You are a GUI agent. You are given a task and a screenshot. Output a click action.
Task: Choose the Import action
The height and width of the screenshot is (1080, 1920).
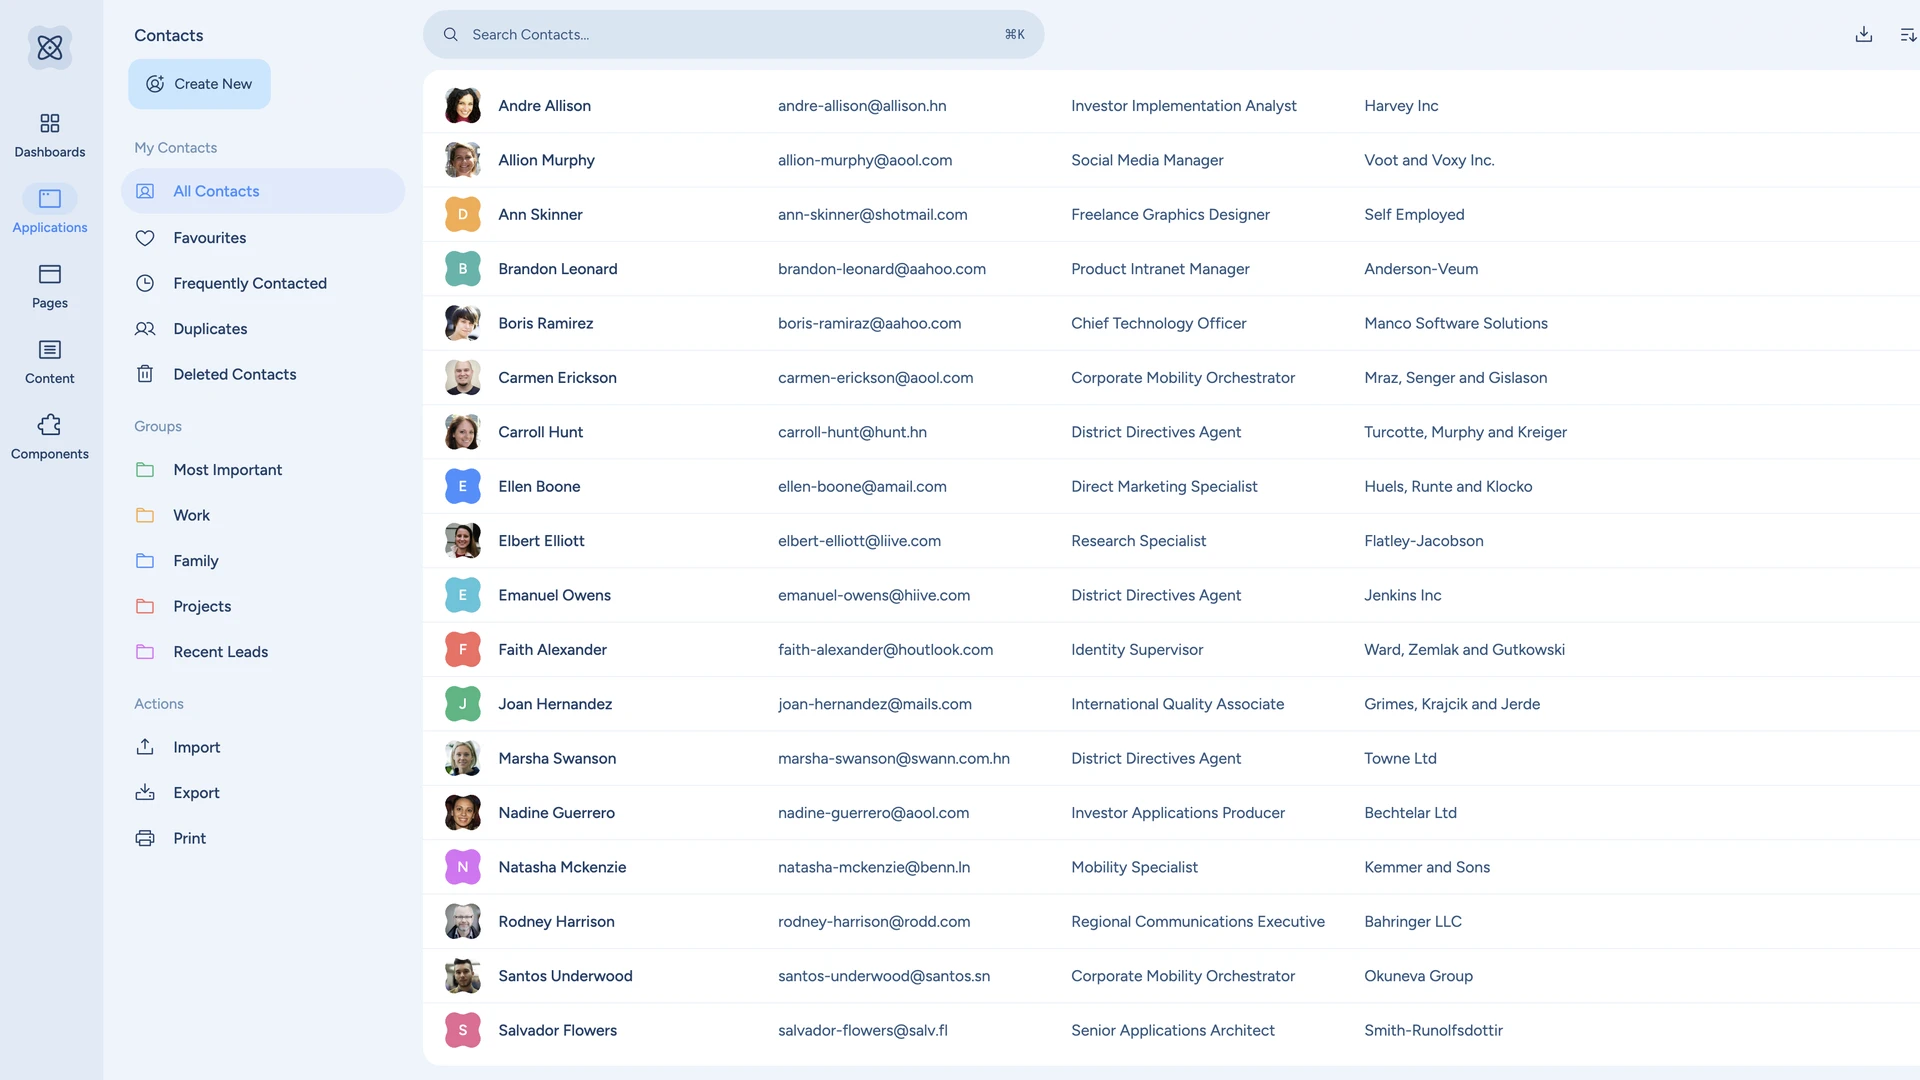click(x=263, y=747)
